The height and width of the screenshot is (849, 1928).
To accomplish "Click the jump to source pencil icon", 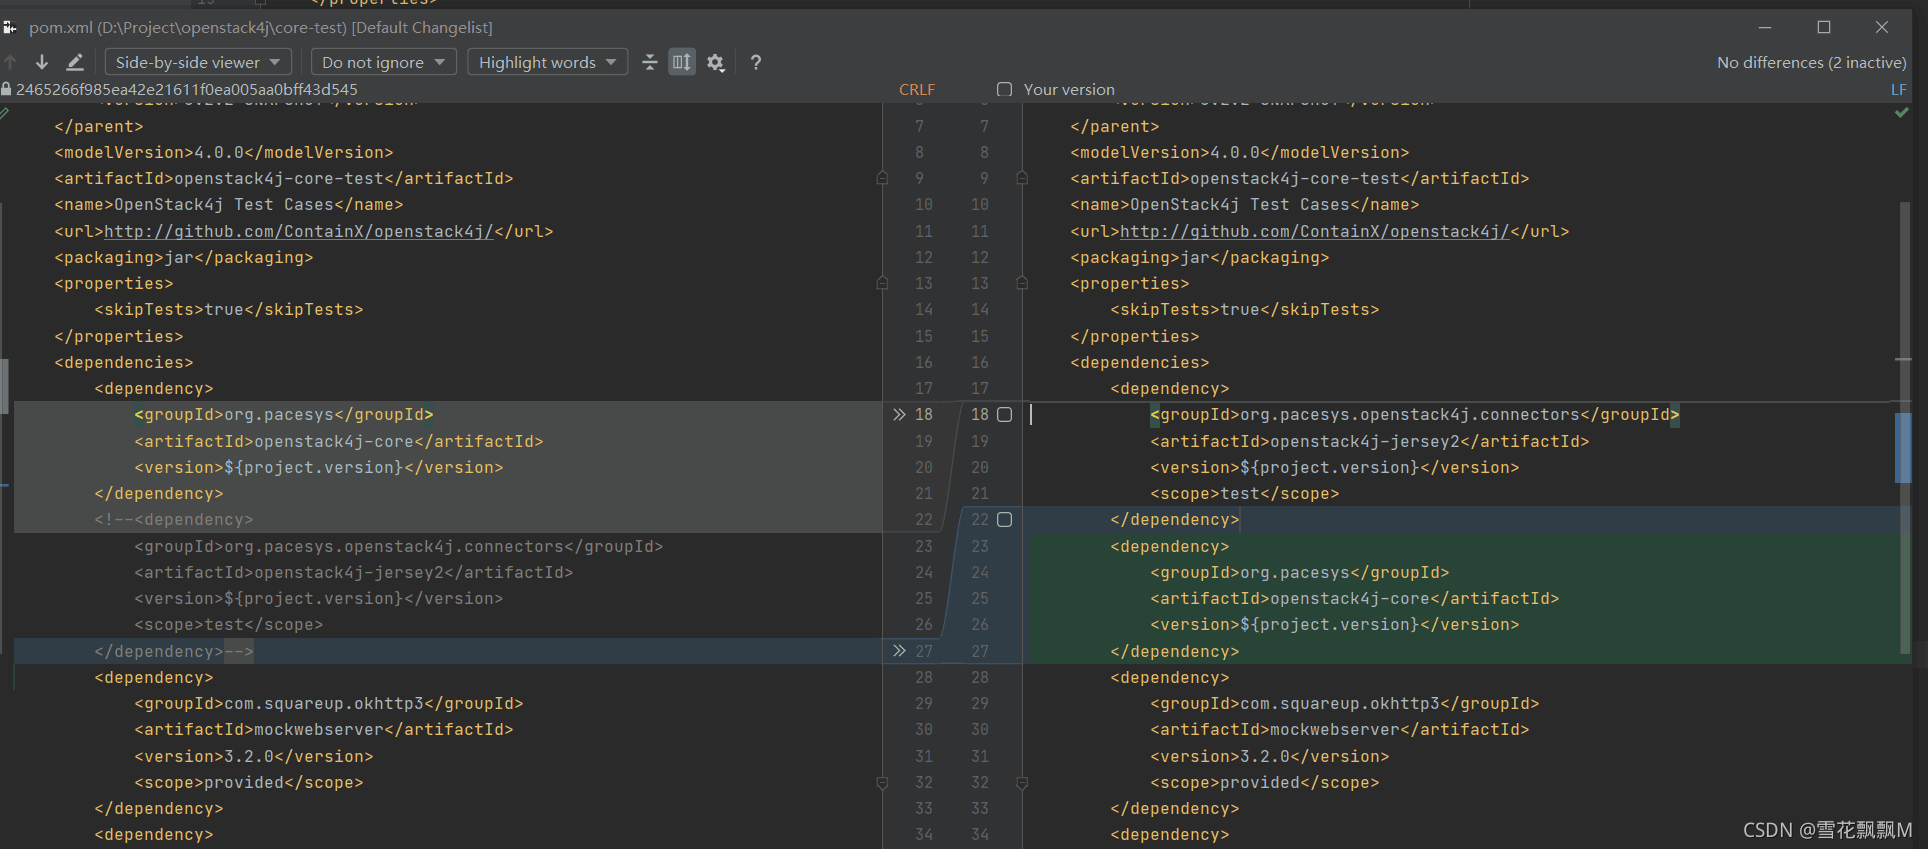I will (75, 62).
